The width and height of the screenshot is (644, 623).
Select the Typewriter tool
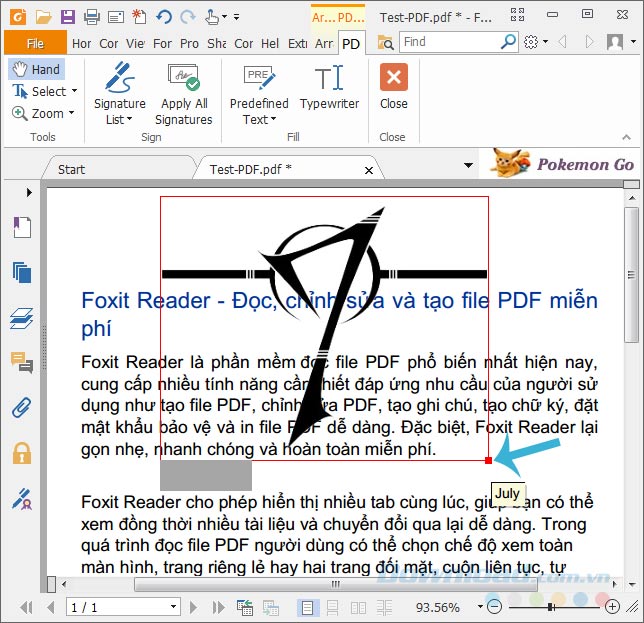pyautogui.click(x=329, y=87)
